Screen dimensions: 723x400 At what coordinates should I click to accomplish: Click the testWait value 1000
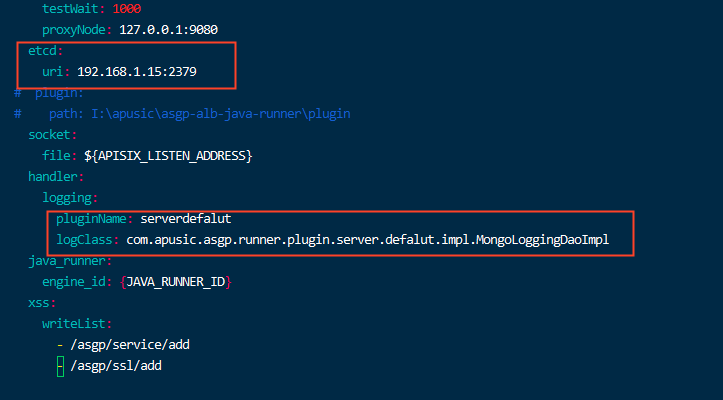[127, 9]
